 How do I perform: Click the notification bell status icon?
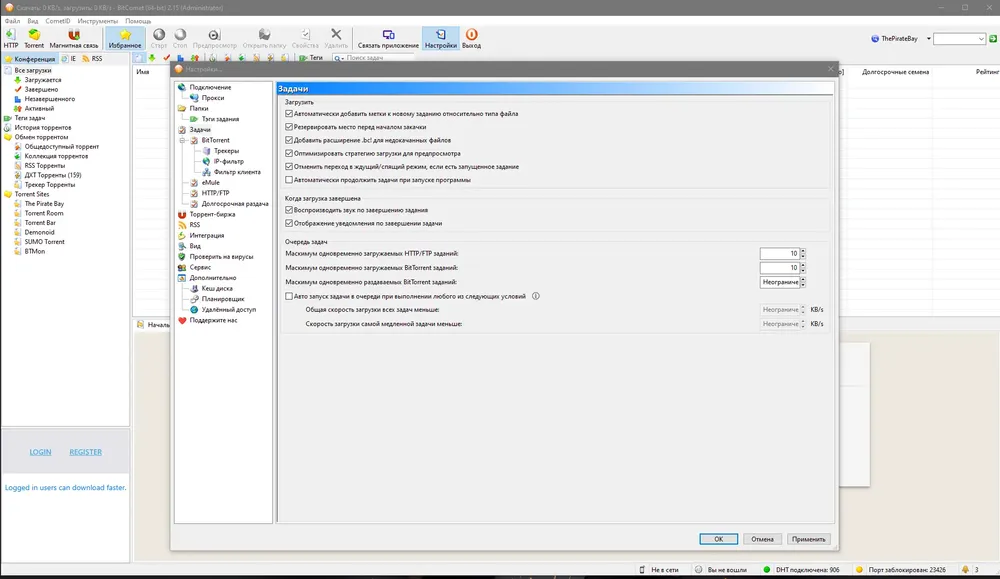[x=965, y=569]
